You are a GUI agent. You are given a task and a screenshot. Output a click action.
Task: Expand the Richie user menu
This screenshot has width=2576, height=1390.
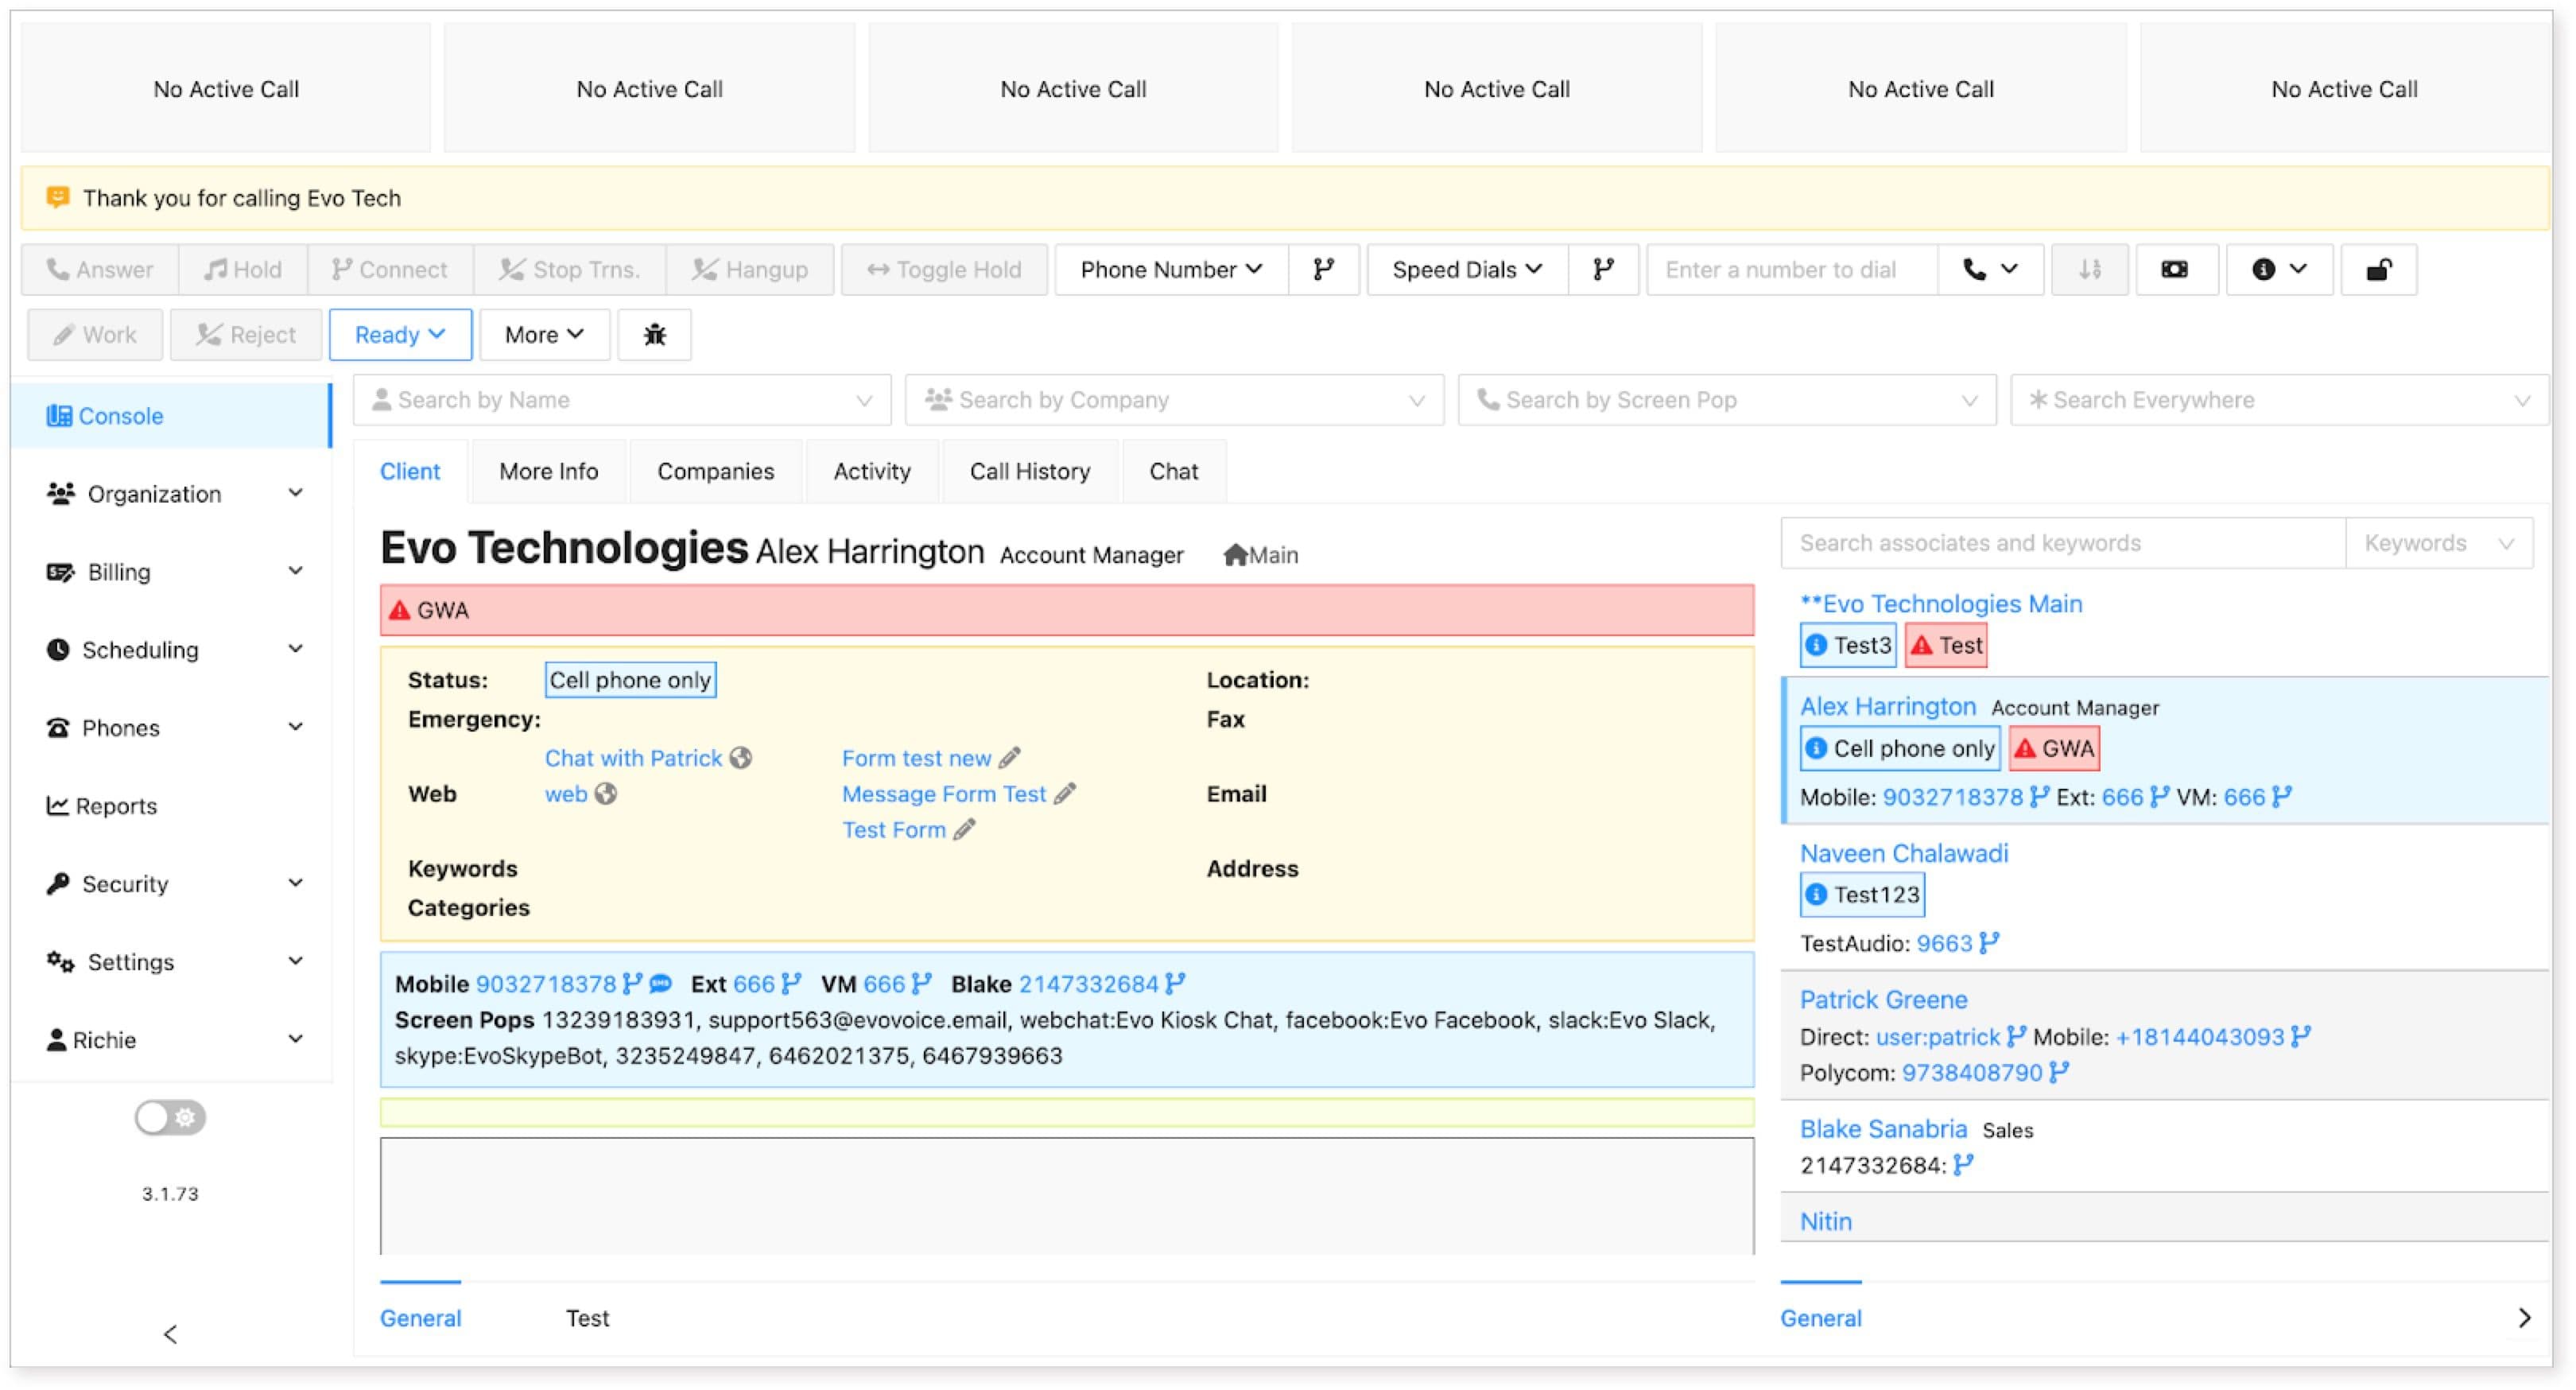pyautogui.click(x=172, y=1039)
